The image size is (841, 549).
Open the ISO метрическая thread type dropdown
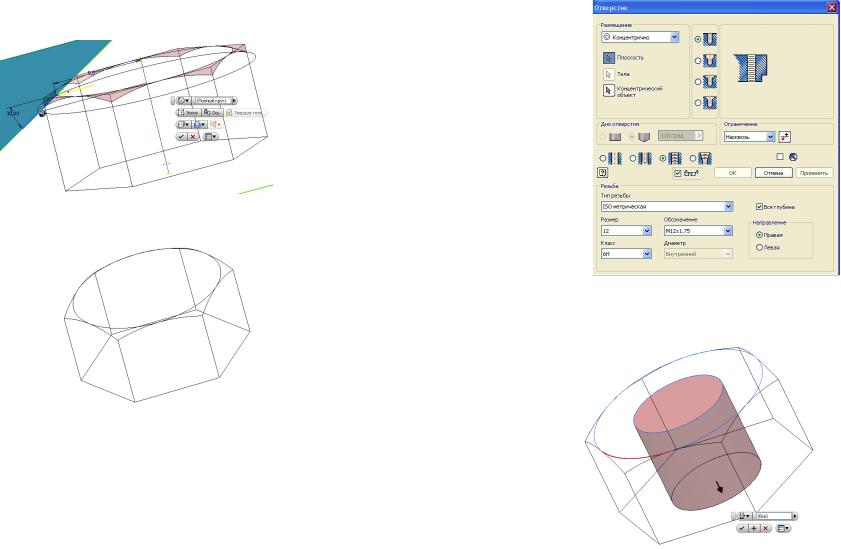click(728, 206)
